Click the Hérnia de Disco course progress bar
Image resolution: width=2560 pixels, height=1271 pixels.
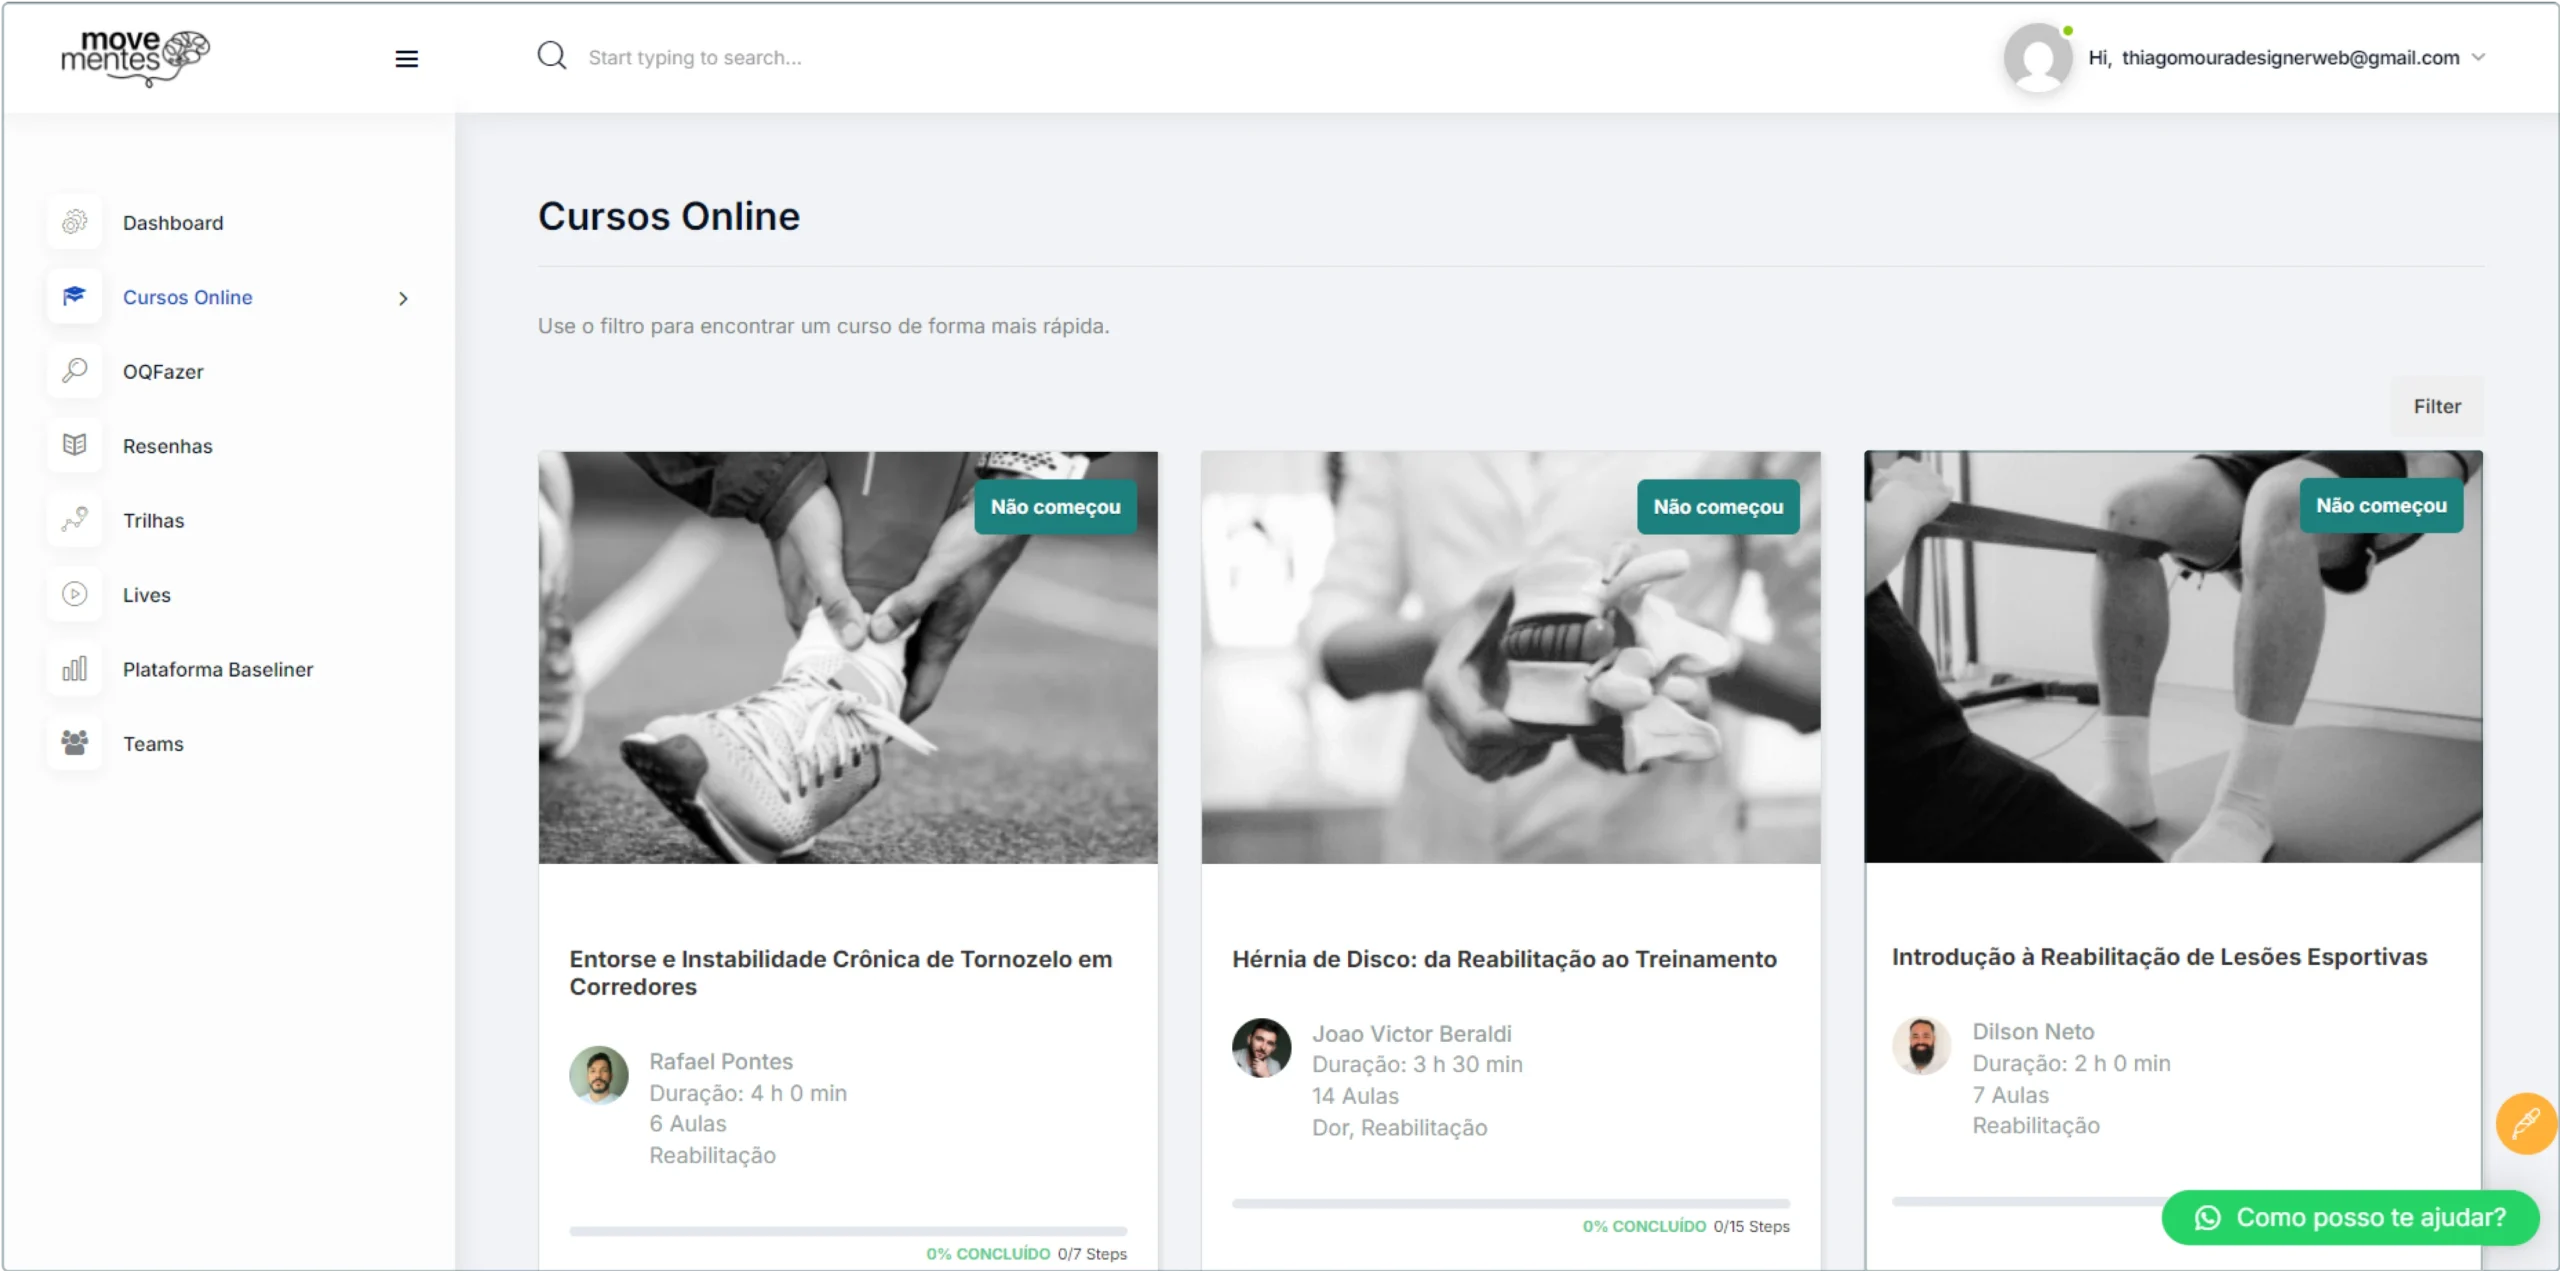[1511, 1203]
